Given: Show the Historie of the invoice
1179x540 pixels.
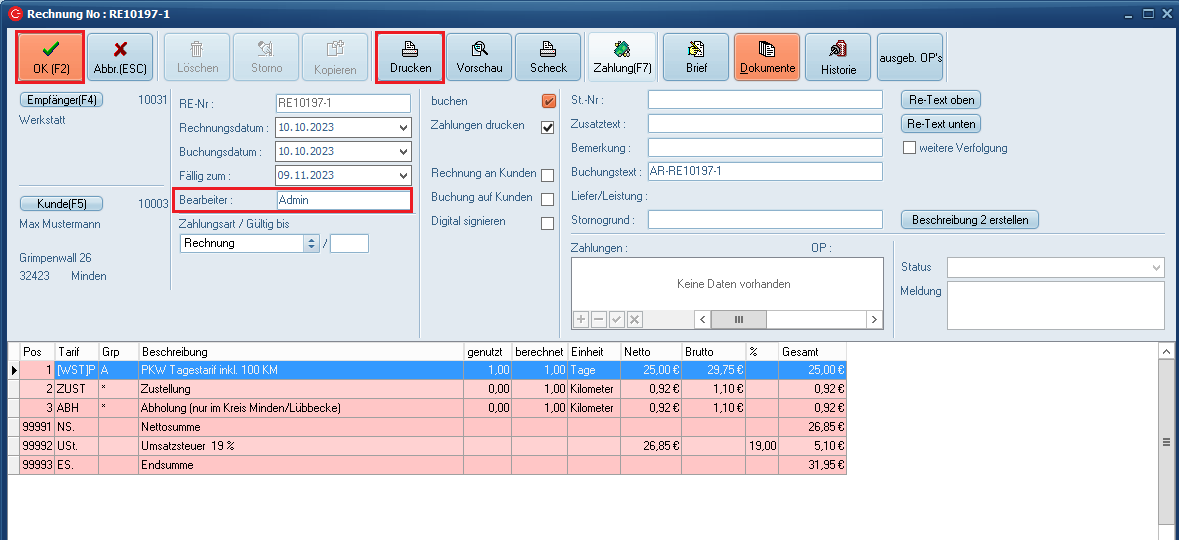Looking at the screenshot, I should click(x=838, y=57).
